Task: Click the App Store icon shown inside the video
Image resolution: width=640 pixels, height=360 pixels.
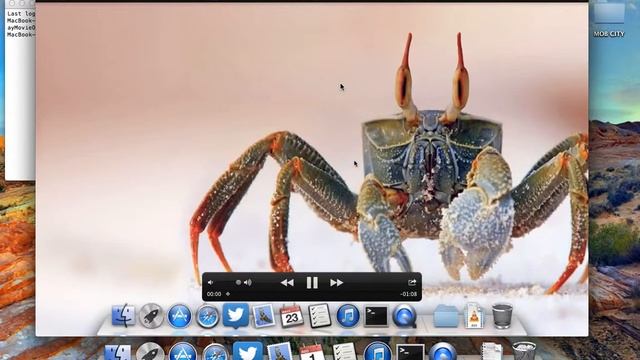Action: (x=179, y=316)
